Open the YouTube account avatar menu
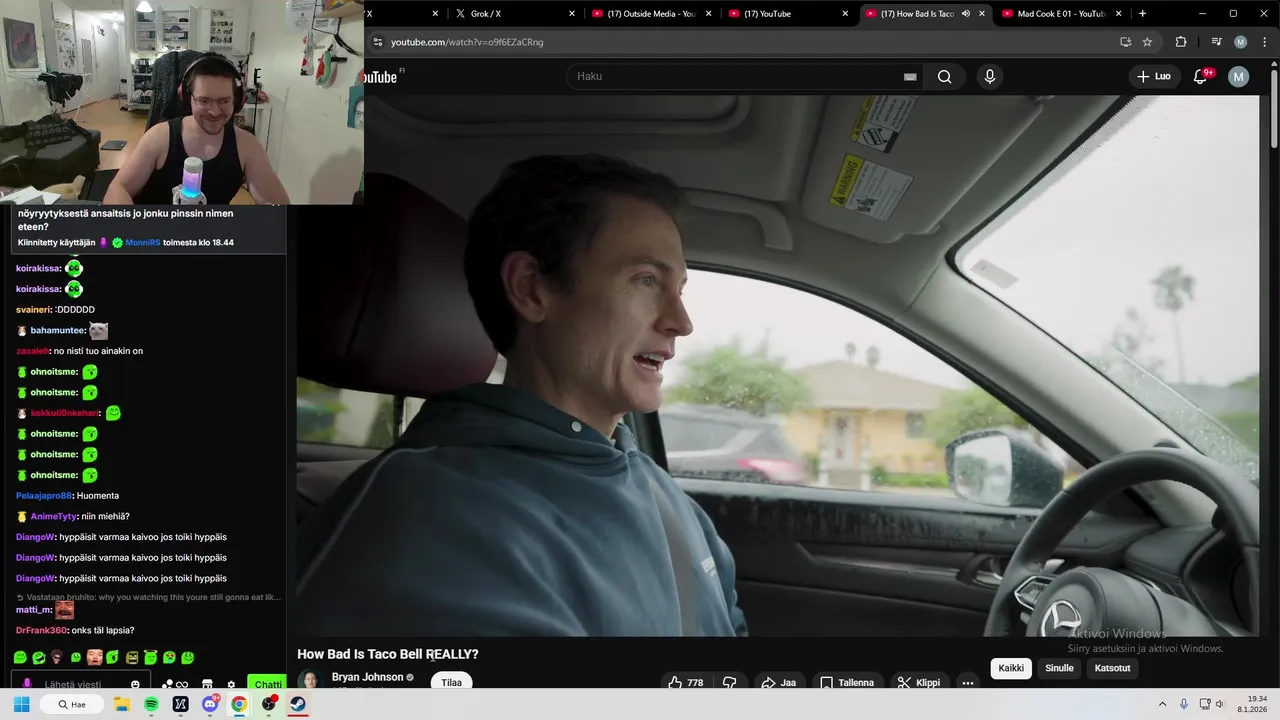This screenshot has height=720, width=1280. pos(1238,77)
